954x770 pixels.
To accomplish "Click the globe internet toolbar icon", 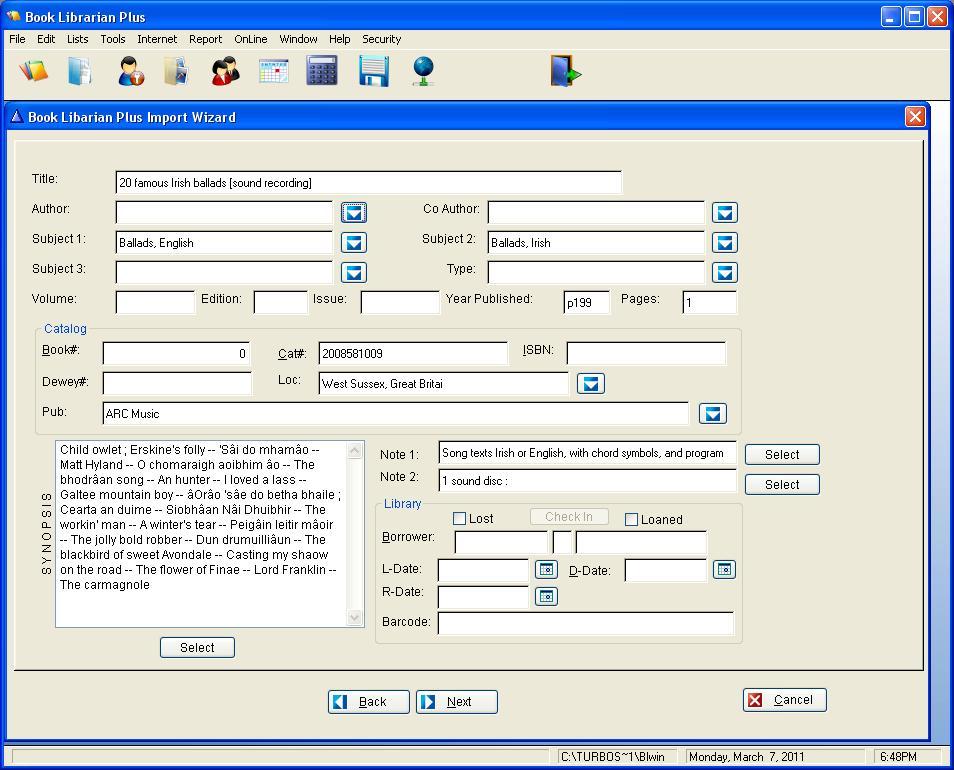I will (424, 71).
